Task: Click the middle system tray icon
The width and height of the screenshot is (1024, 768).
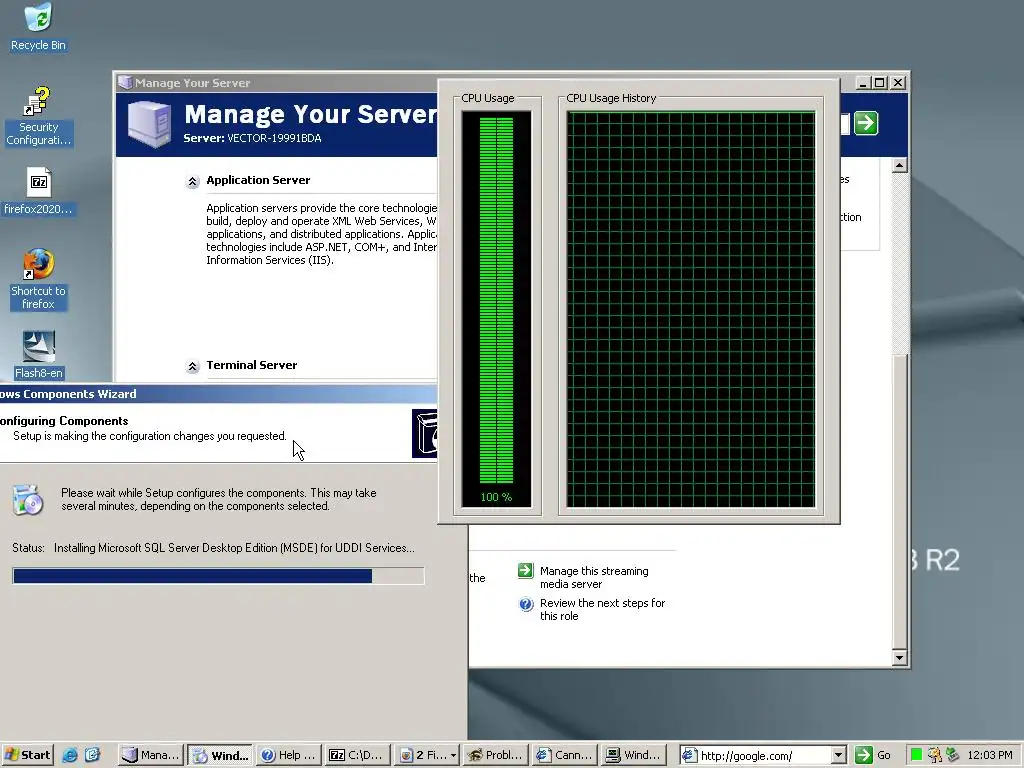Action: [935, 755]
